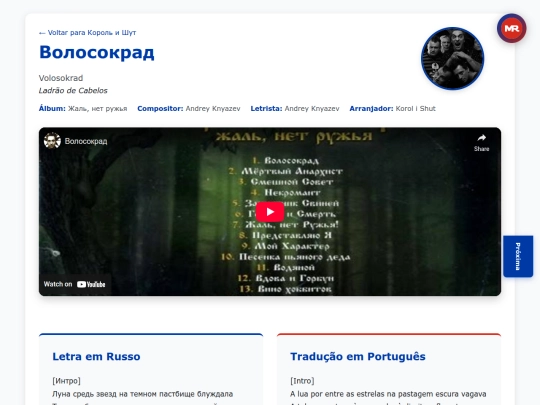Click the subtitle Ladrão de Cabelos
The image size is (540, 405).
73,91
